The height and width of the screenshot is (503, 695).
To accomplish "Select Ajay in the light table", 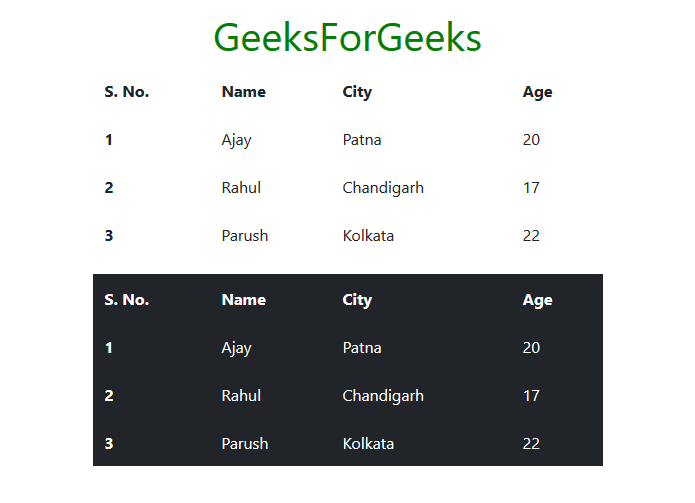I will [236, 140].
